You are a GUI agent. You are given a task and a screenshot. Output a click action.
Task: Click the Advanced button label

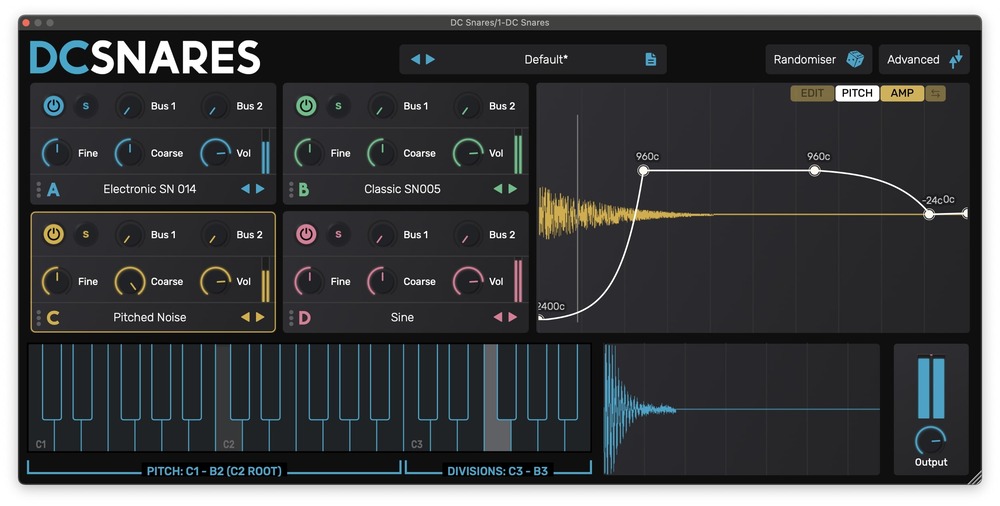913,59
